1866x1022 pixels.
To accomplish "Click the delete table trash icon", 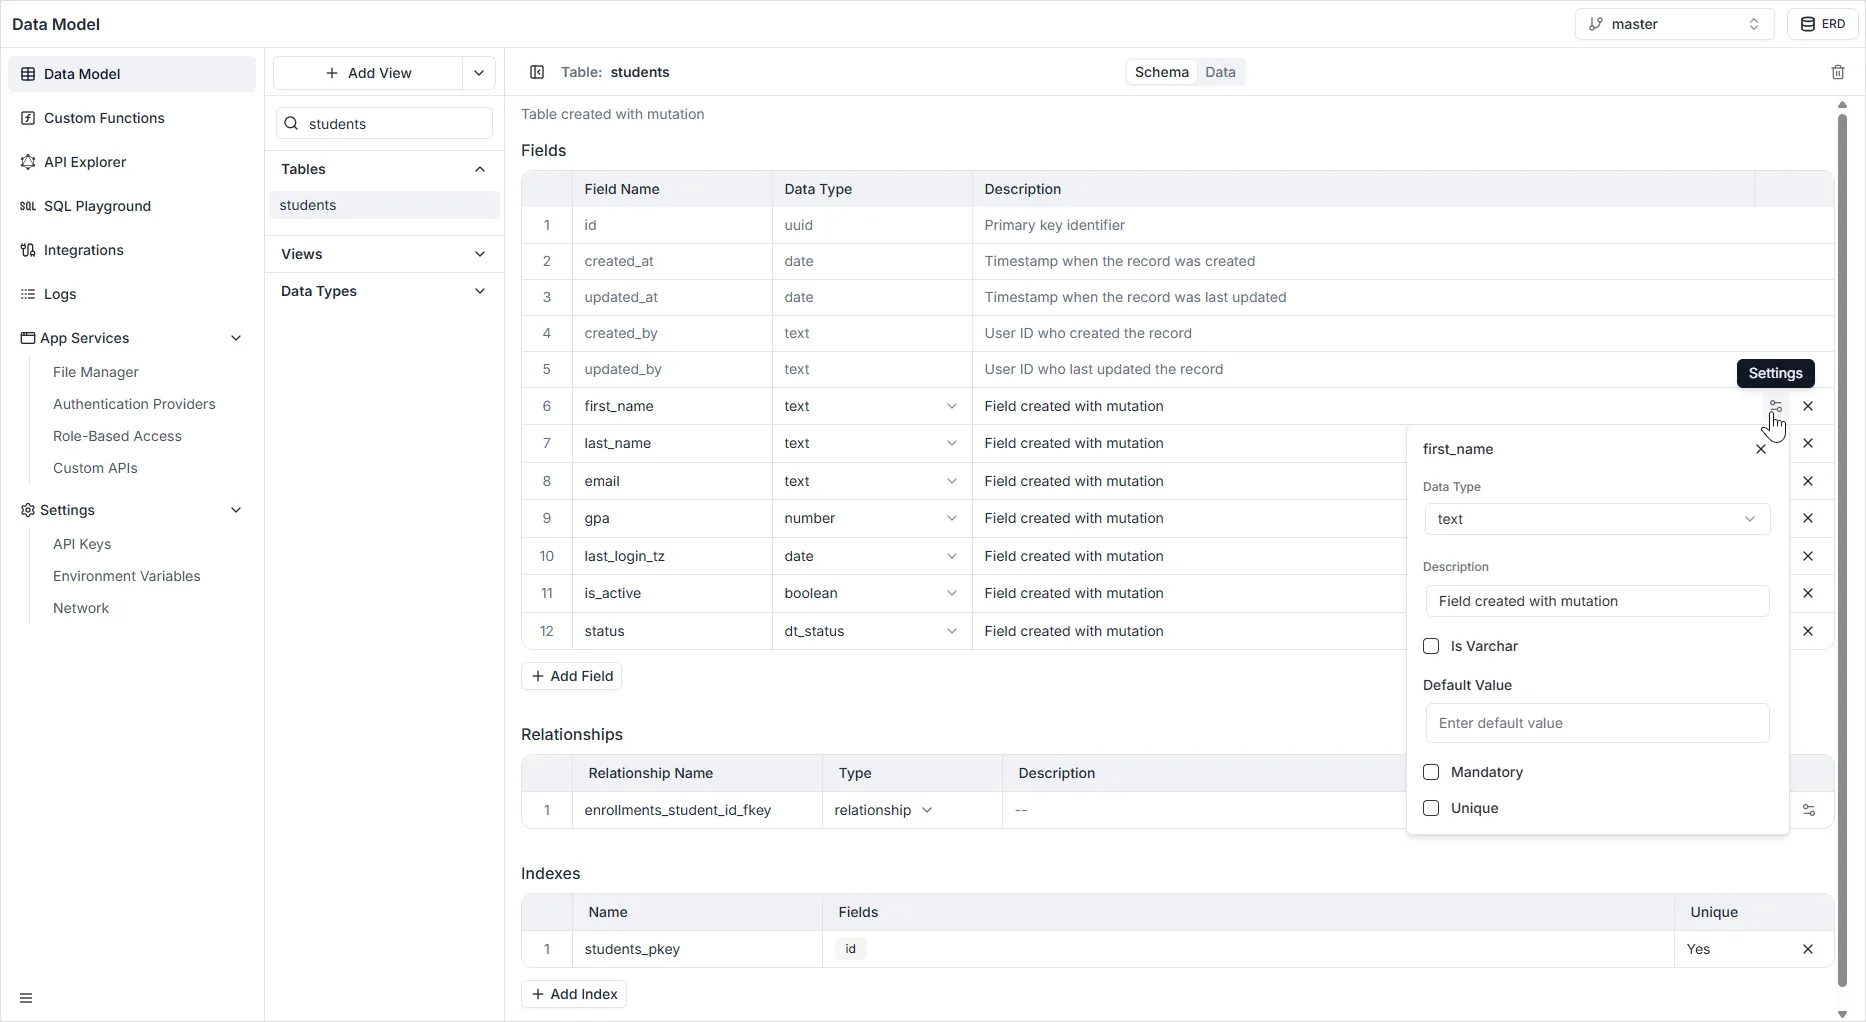I will (1837, 72).
